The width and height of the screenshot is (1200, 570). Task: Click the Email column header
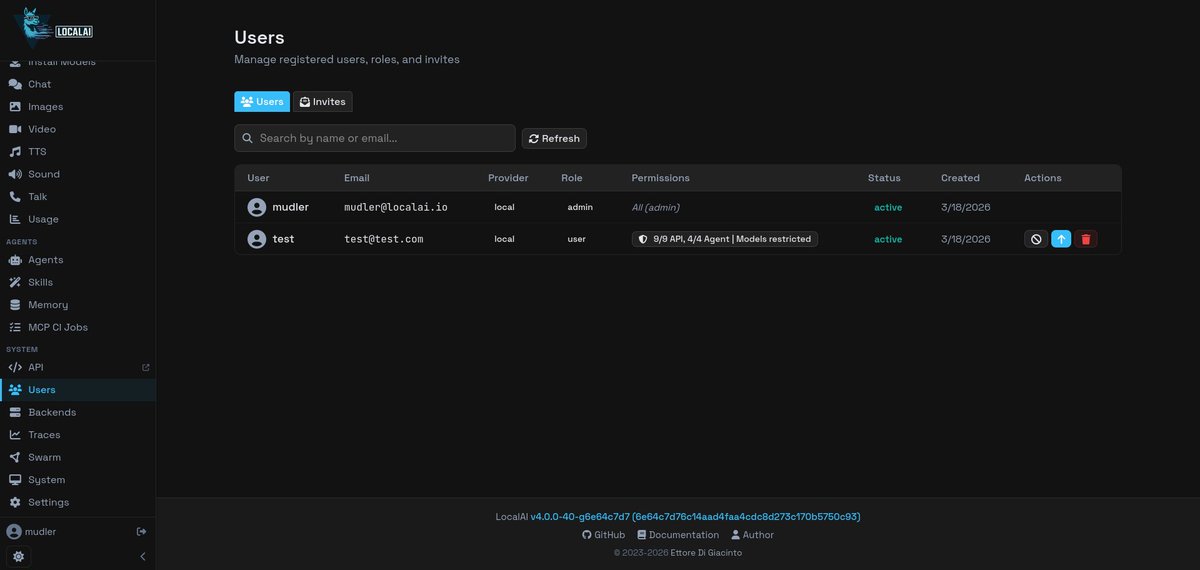[x=357, y=178]
